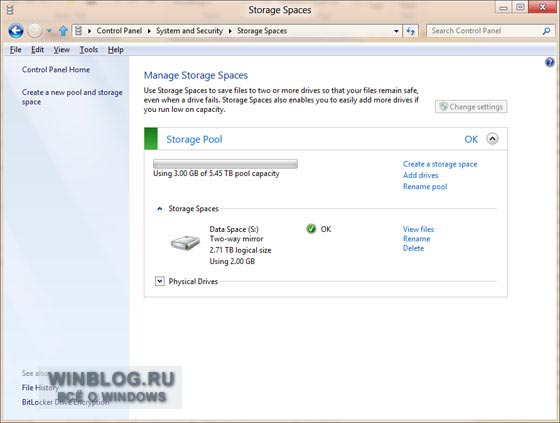Go to Control Panel Home

[x=56, y=70]
